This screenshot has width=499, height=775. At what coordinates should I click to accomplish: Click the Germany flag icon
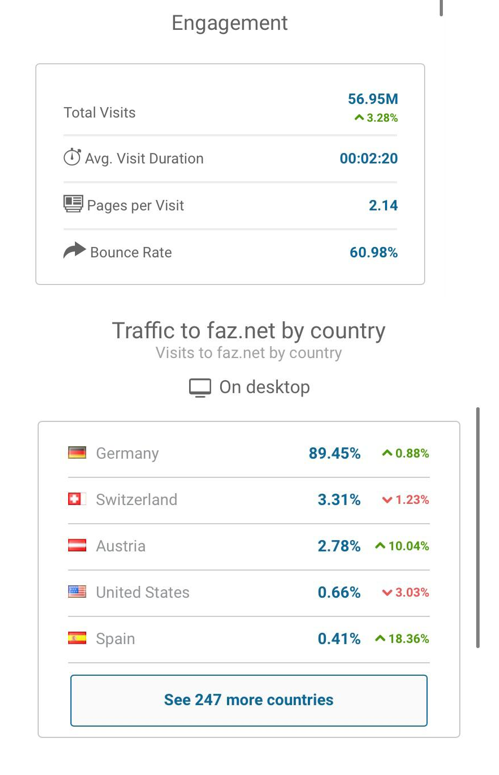tap(77, 453)
